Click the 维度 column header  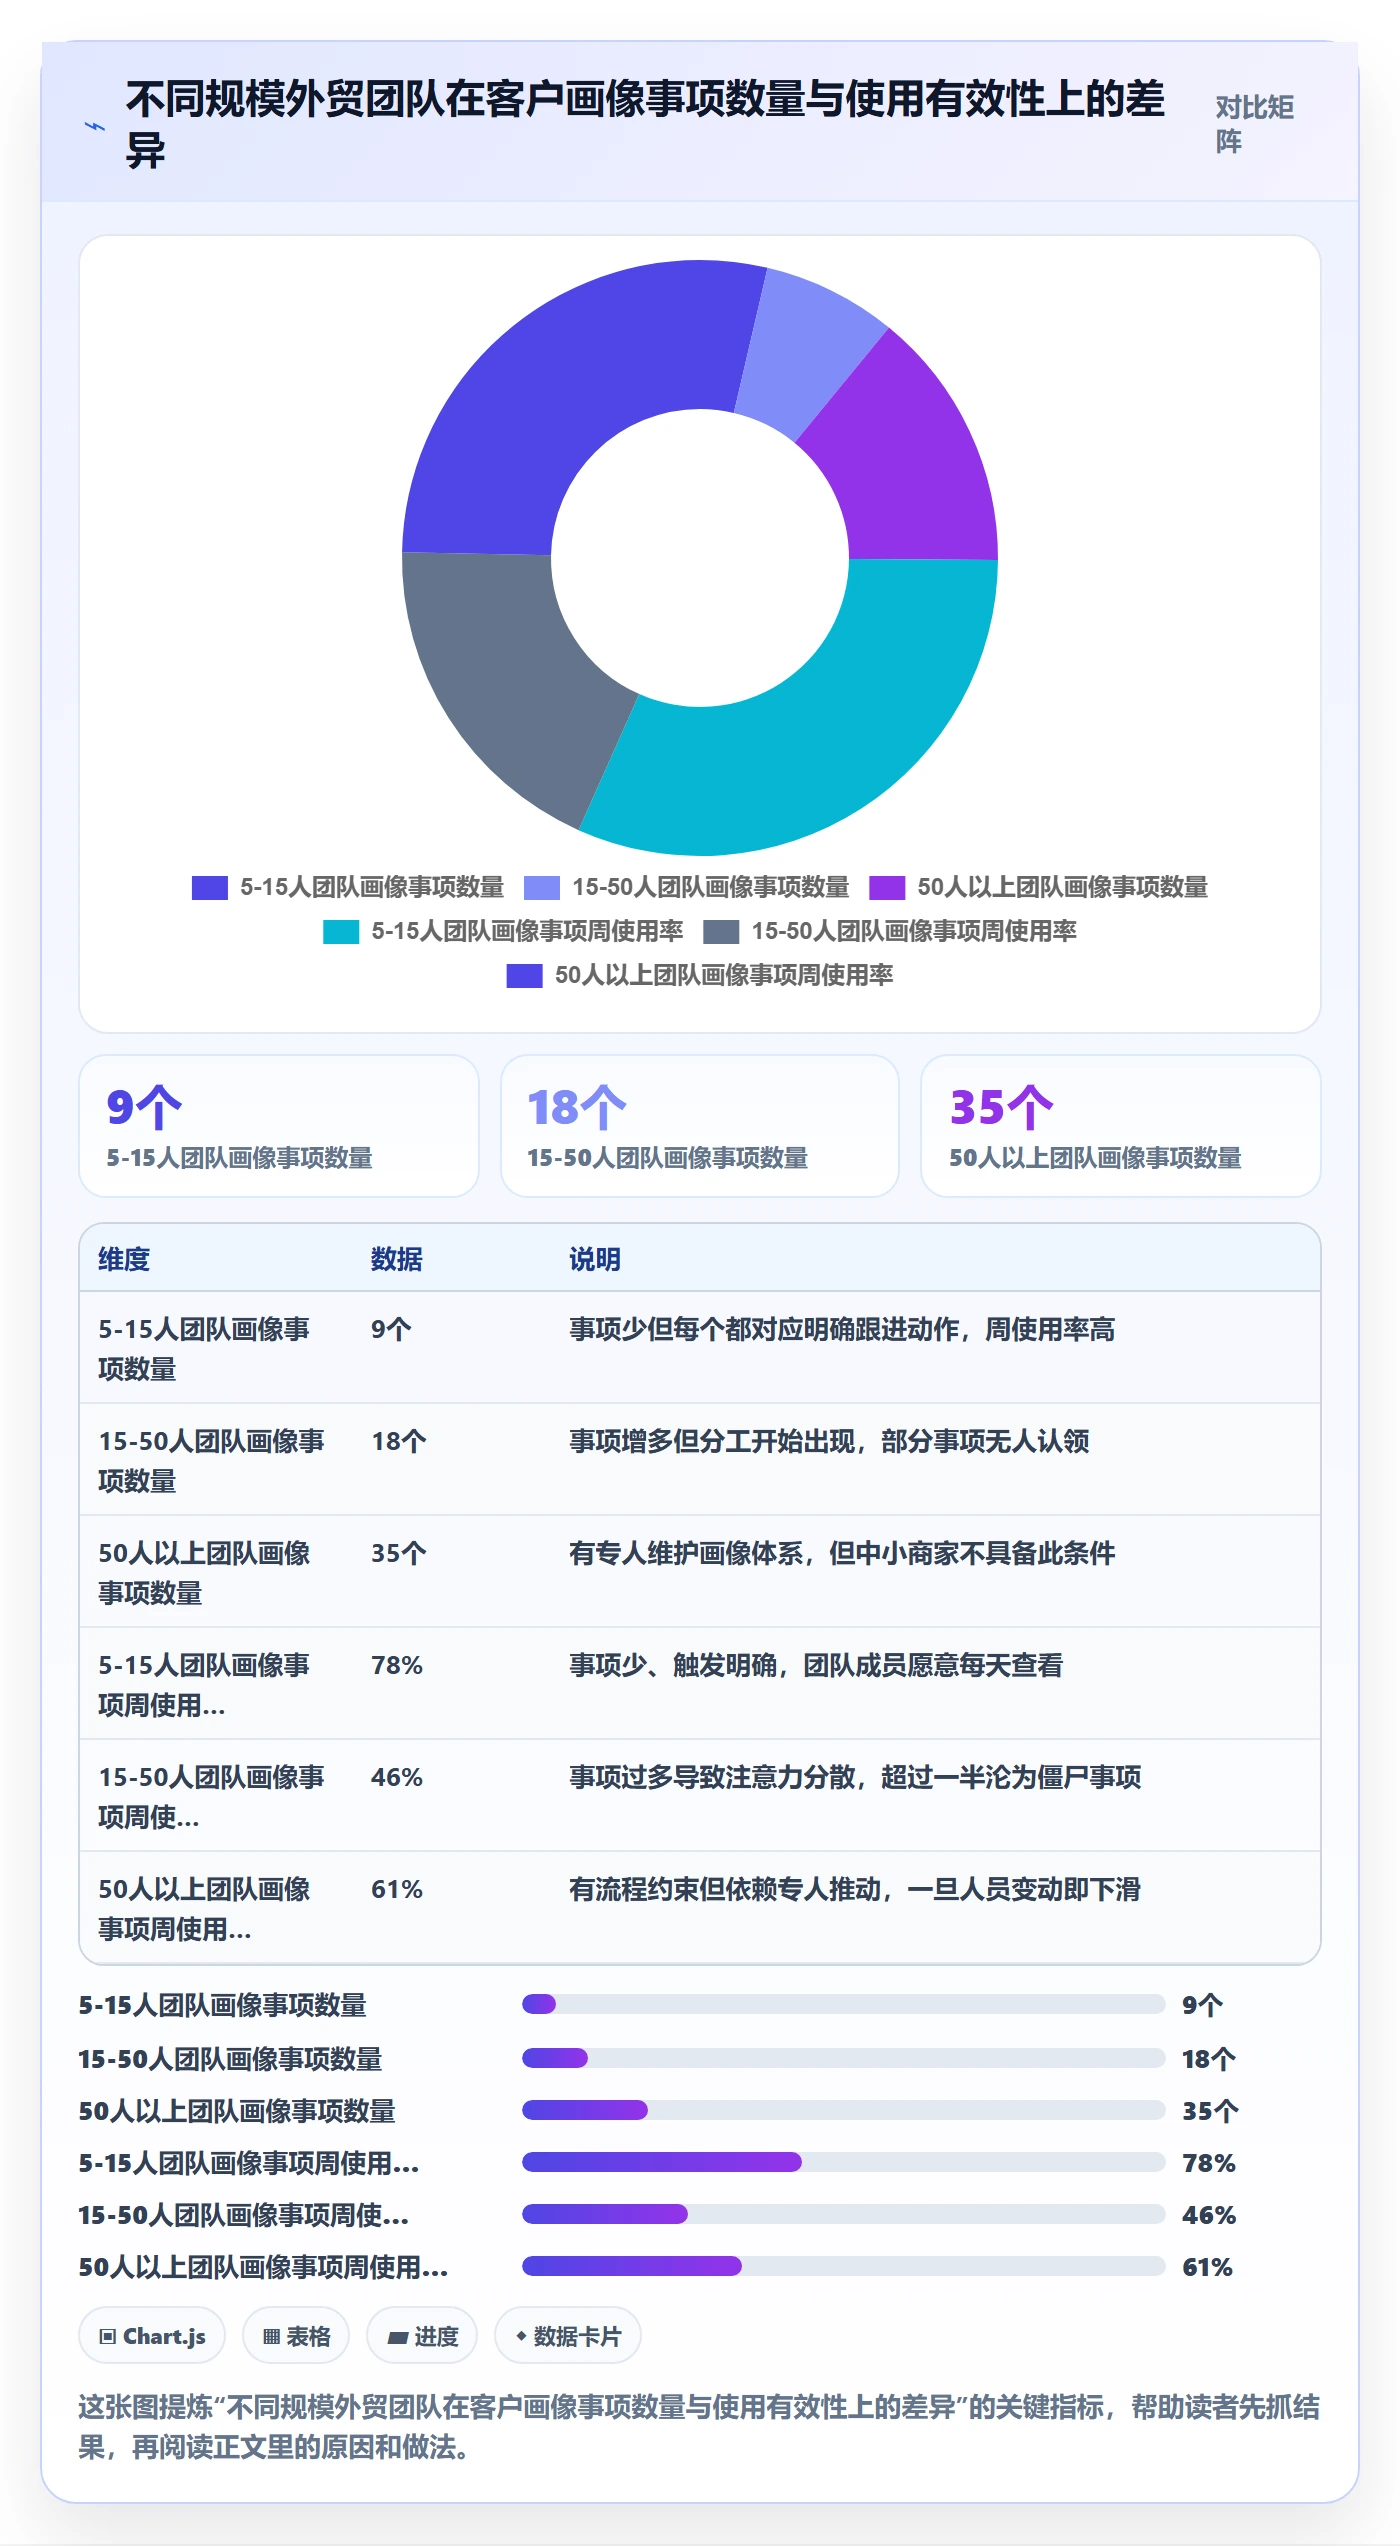[124, 1259]
